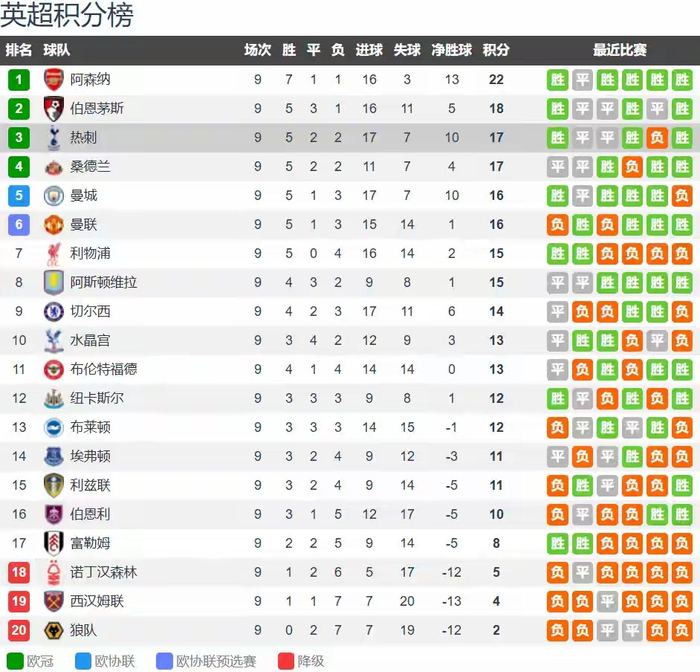Click the Liverpool (利物浦) club crest
The height and width of the screenshot is (672, 700).
pyautogui.click(x=53, y=254)
